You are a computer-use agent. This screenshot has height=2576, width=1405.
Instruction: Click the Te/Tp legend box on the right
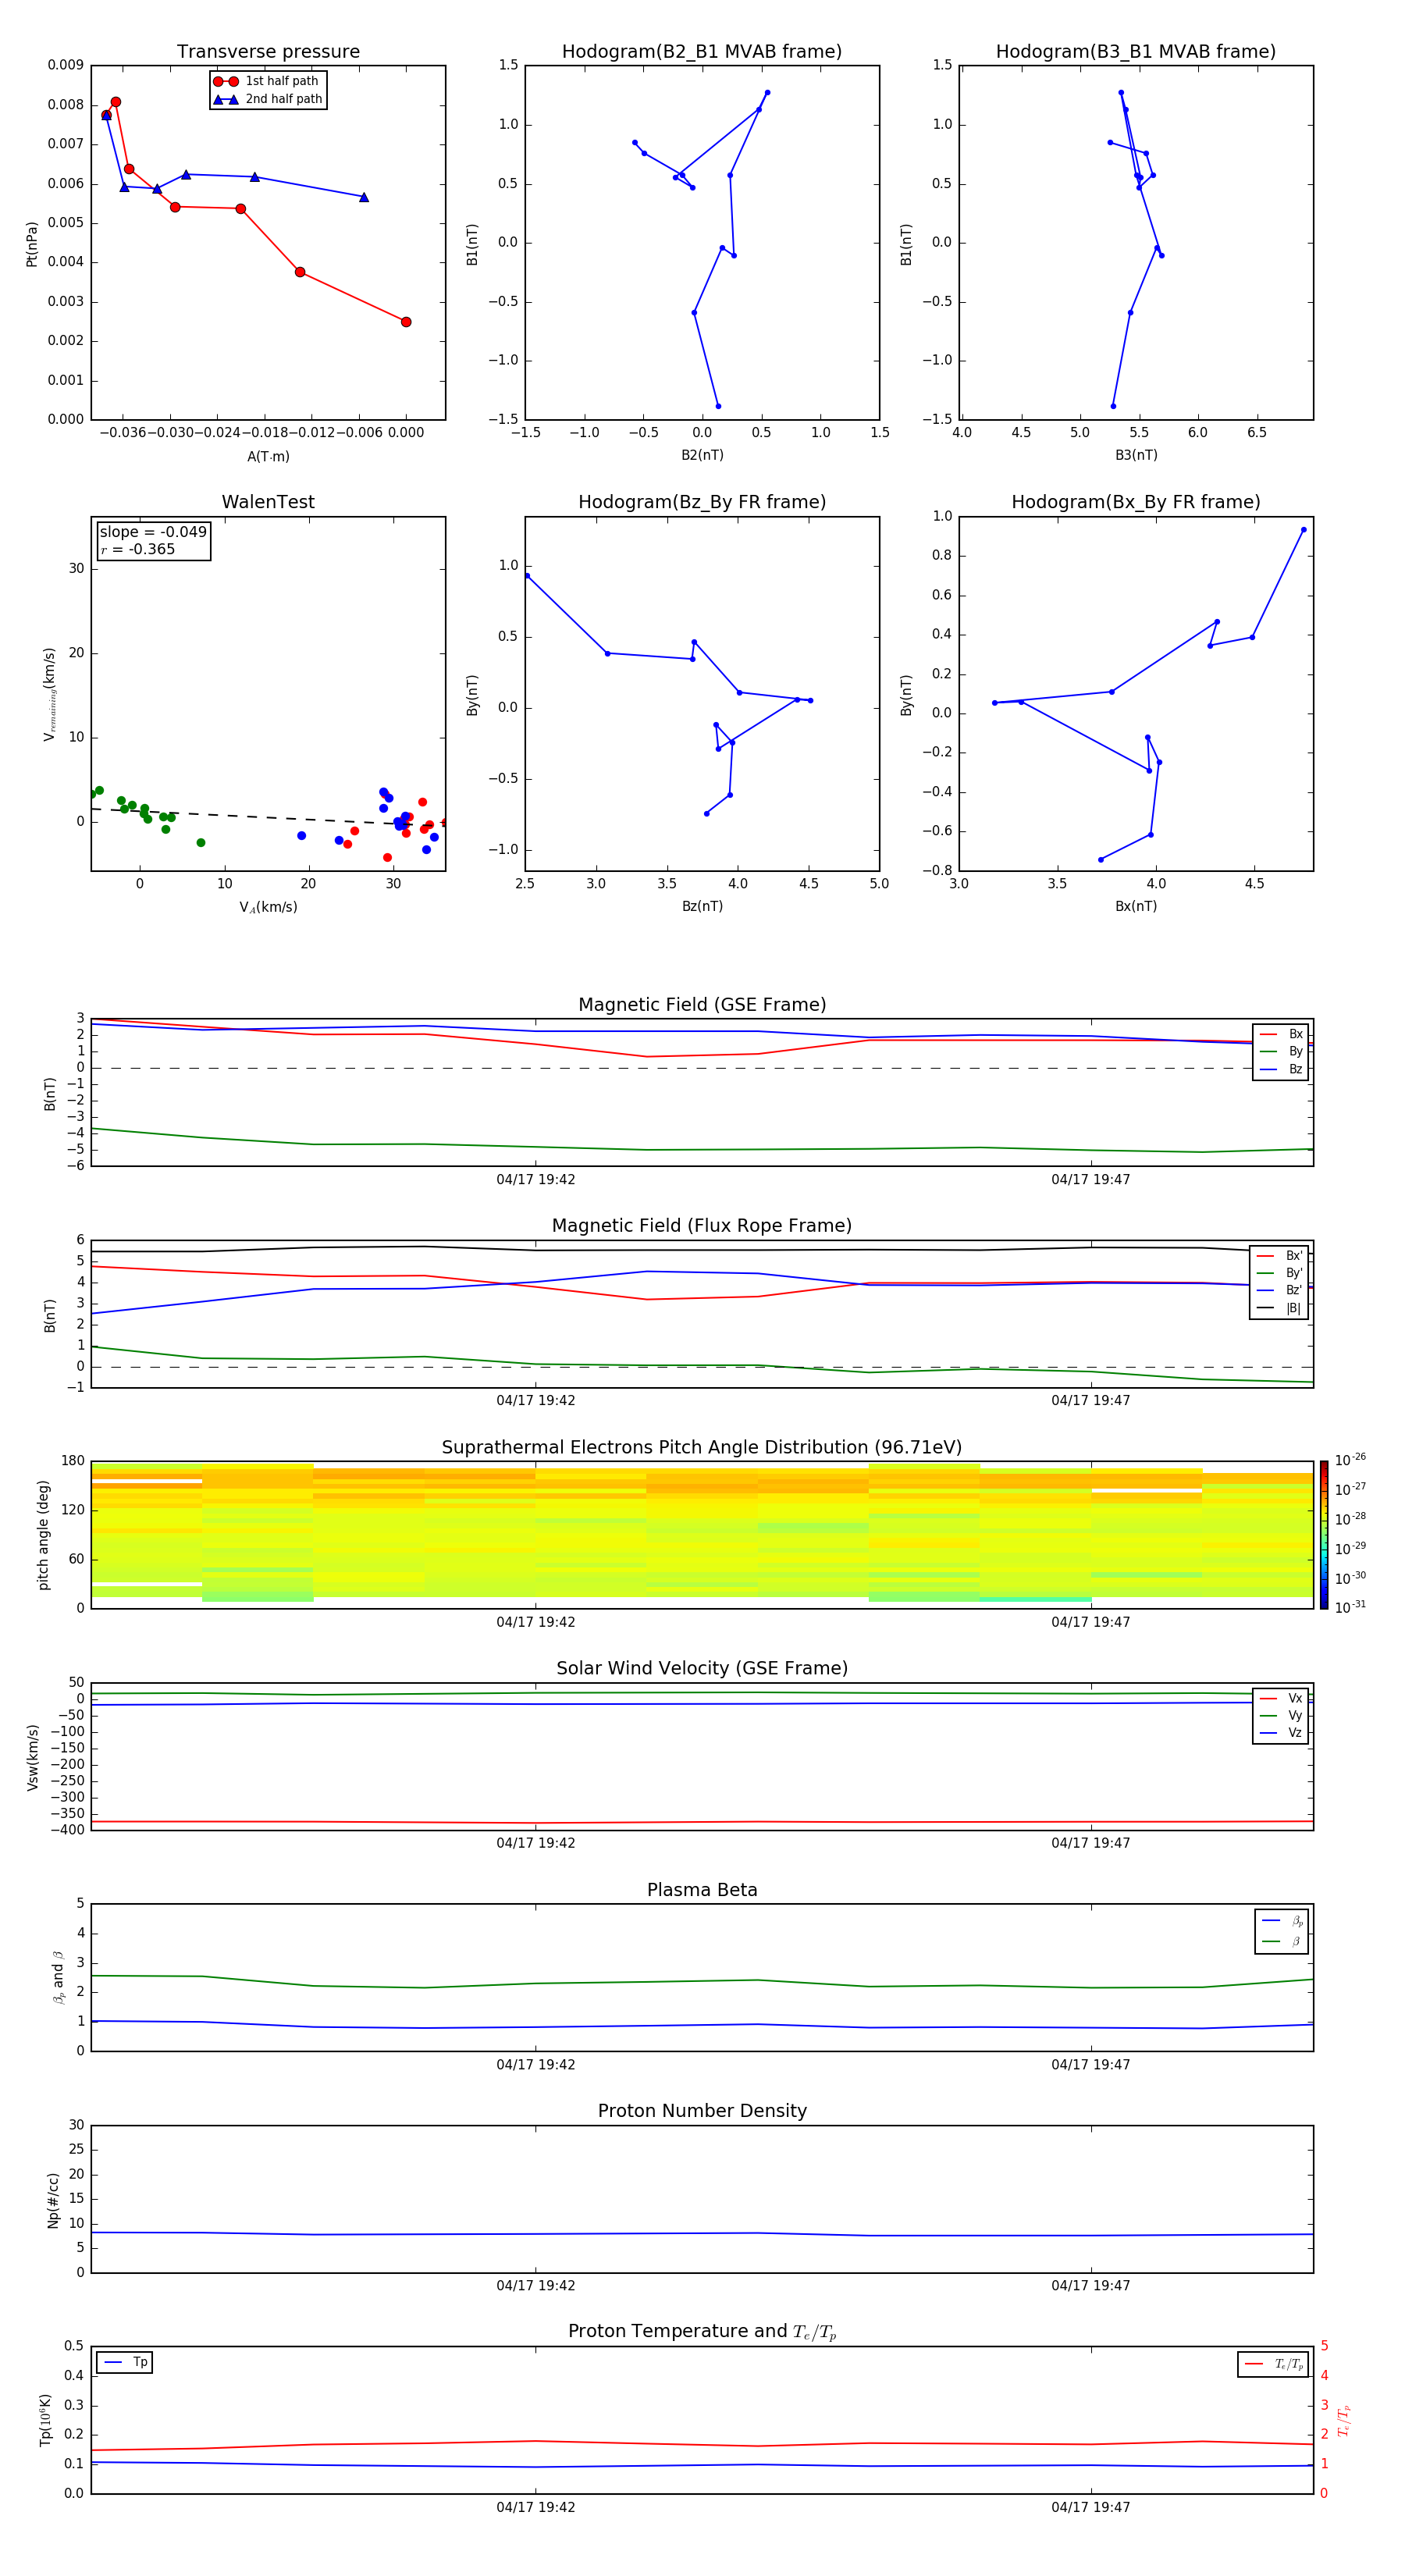click(1273, 2364)
